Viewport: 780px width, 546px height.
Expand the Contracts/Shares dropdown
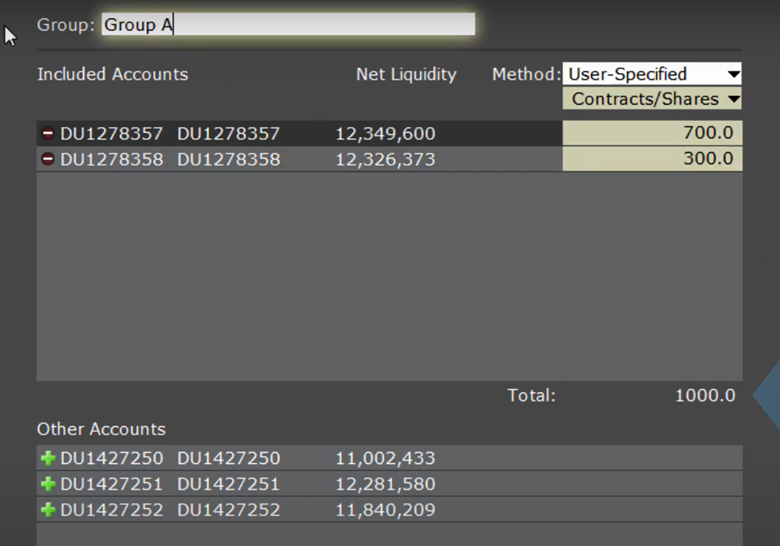tap(652, 99)
